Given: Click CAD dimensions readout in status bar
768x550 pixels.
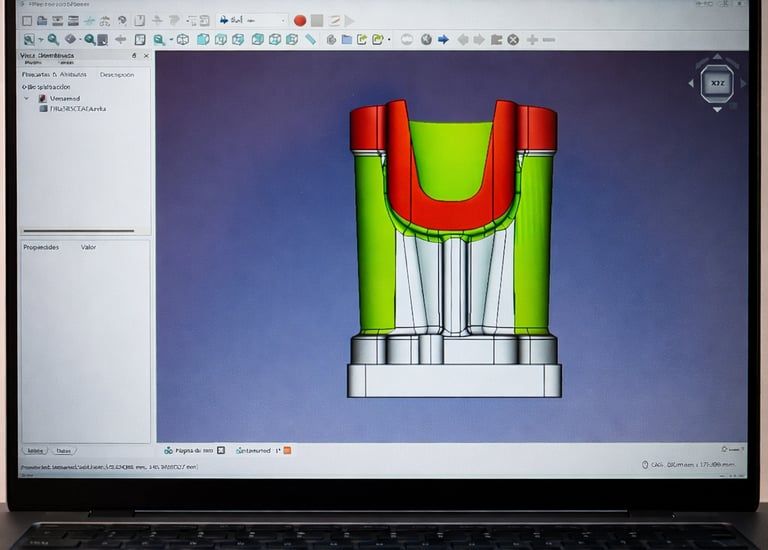Looking at the screenshot, I should pos(689,464).
